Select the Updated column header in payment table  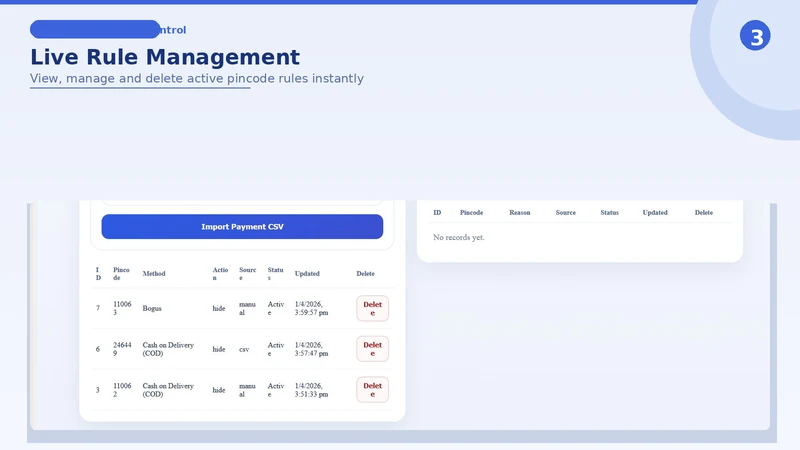[307, 273]
